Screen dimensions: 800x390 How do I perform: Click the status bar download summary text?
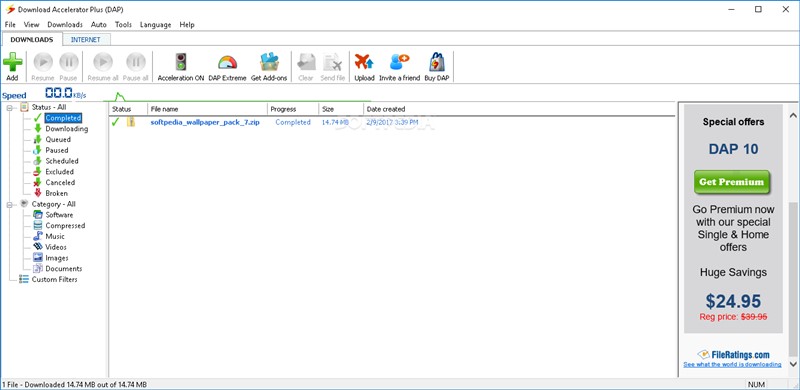coord(74,384)
